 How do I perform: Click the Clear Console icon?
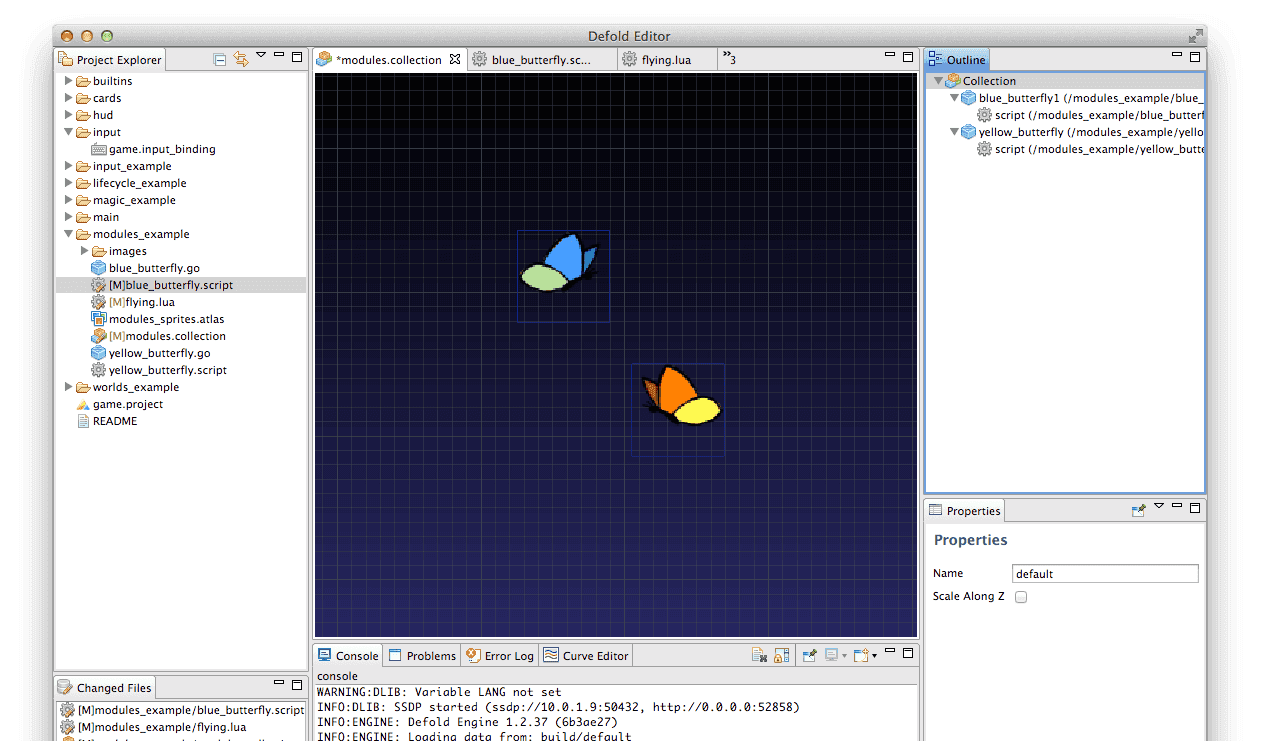(760, 656)
